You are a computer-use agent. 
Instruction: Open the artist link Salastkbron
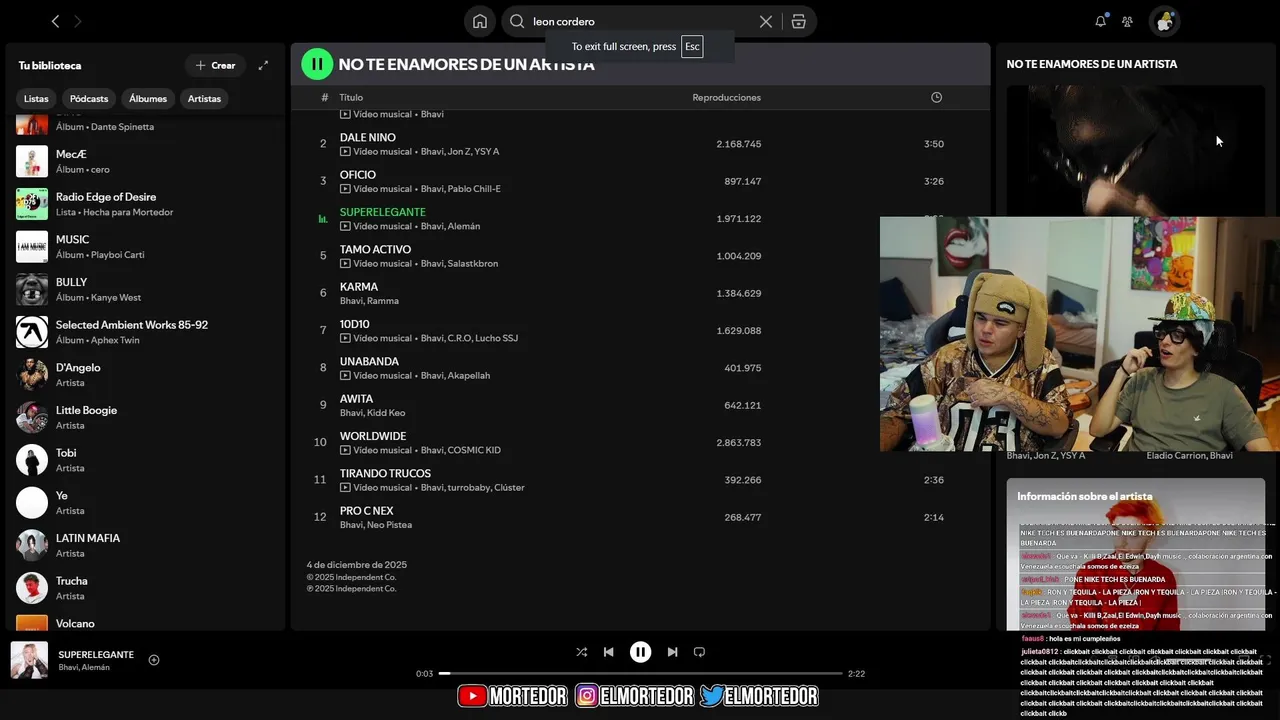tap(473, 264)
